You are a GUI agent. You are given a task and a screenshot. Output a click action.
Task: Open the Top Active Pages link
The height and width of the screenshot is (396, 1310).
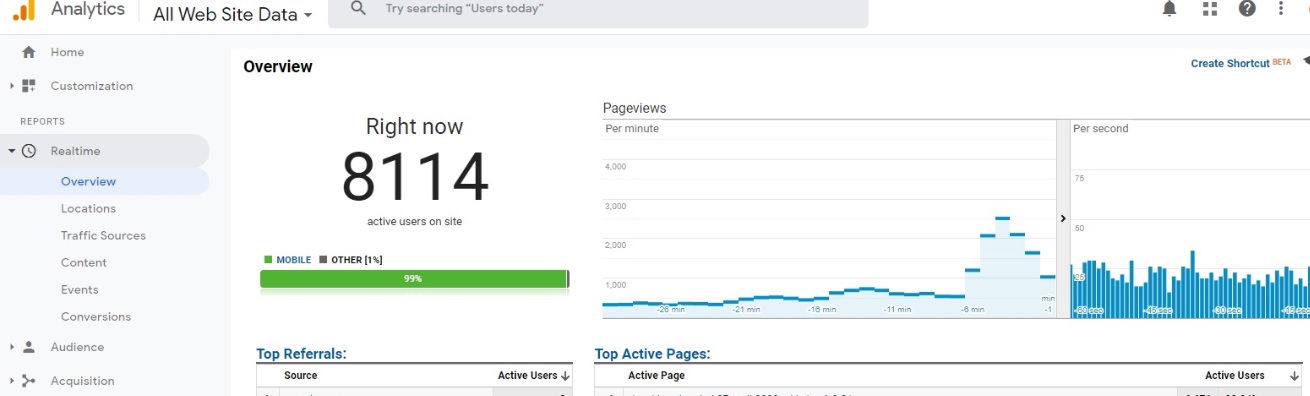(652, 354)
